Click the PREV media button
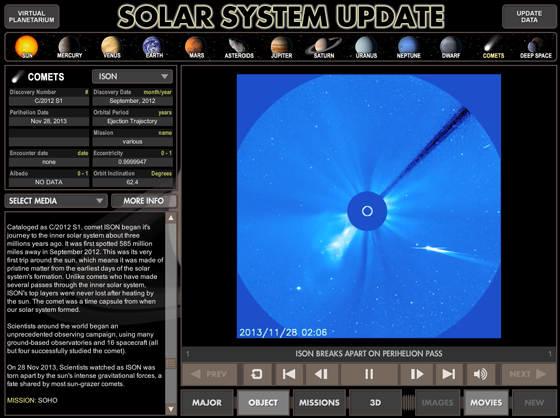This screenshot has width=560, height=418. 209,374
